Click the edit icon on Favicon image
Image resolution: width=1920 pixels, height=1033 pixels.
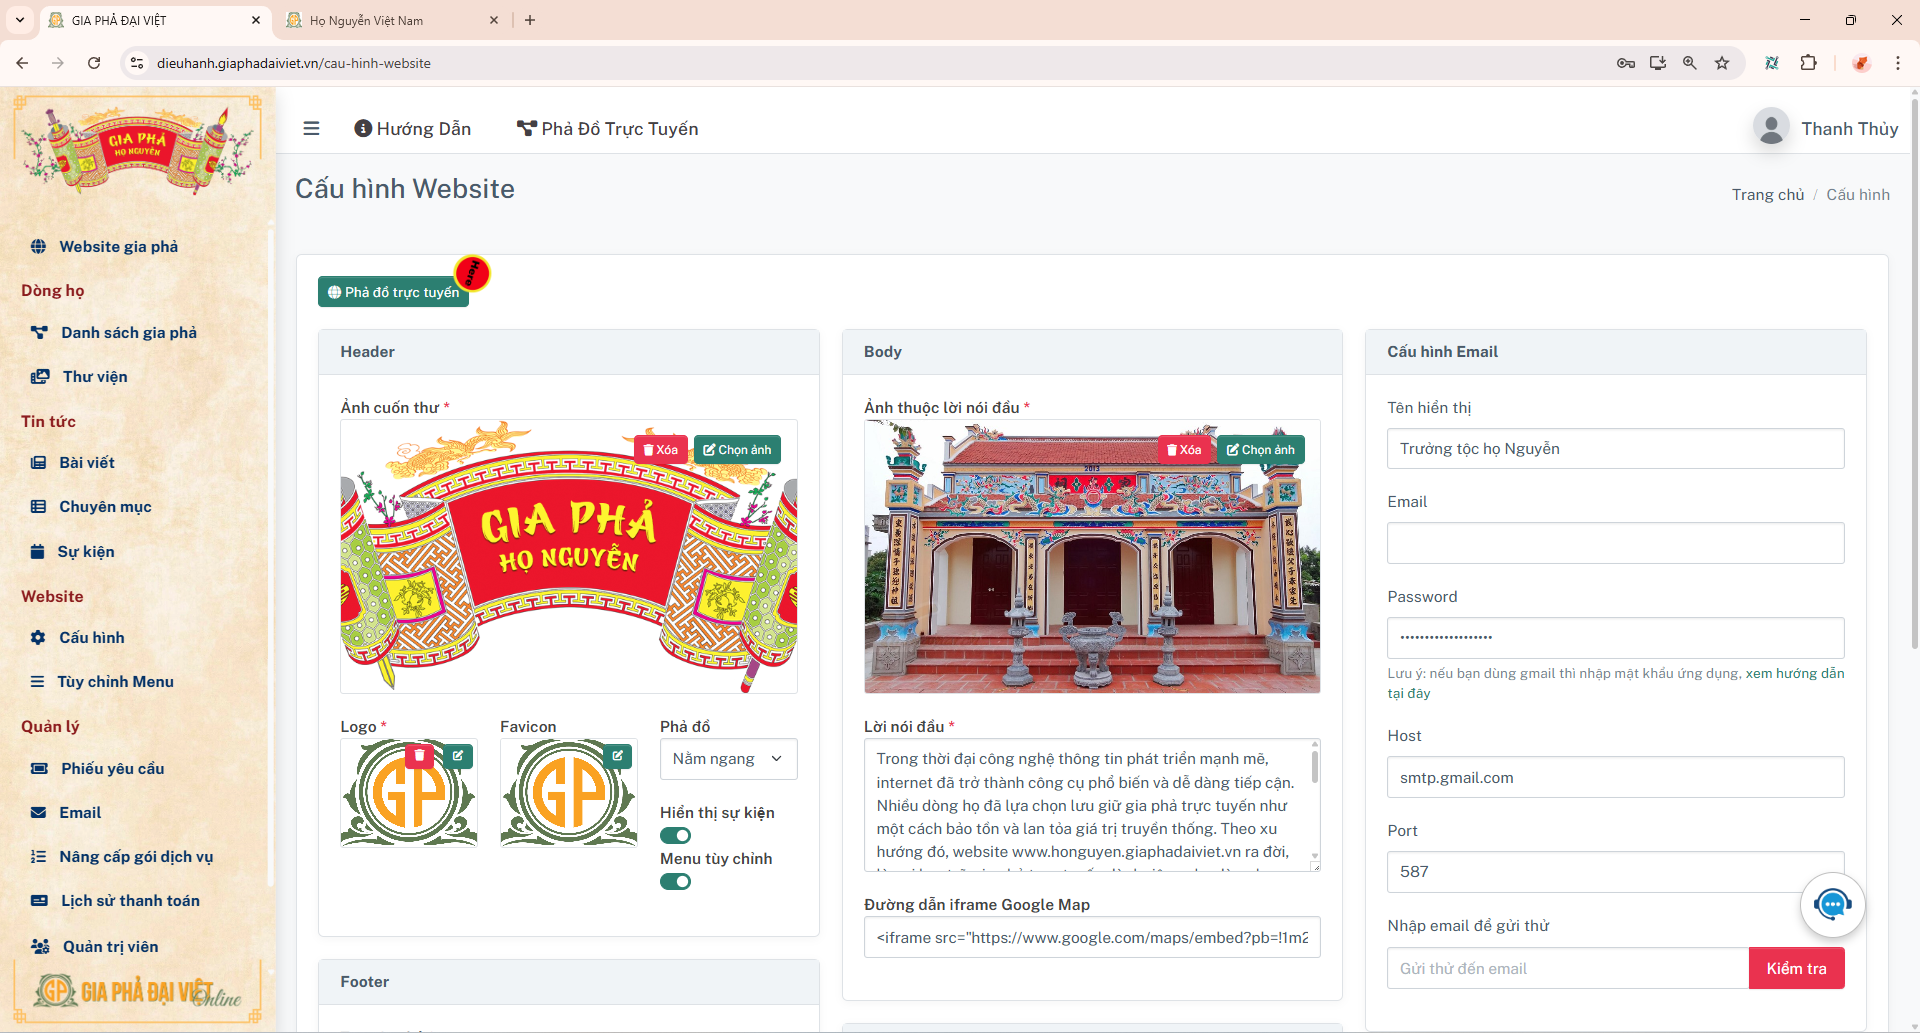coord(618,756)
